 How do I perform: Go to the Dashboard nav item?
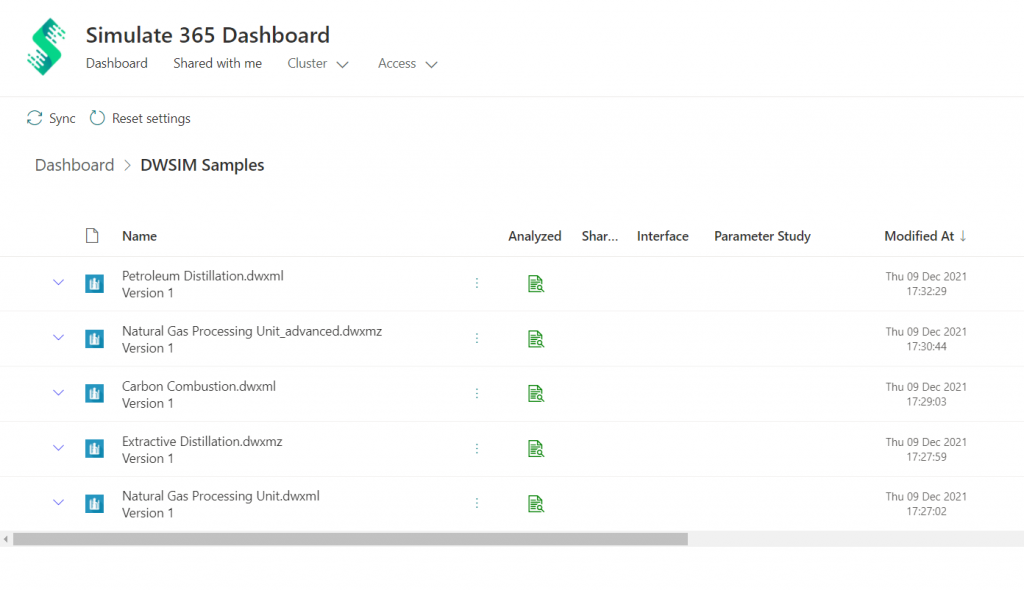pyautogui.click(x=116, y=64)
